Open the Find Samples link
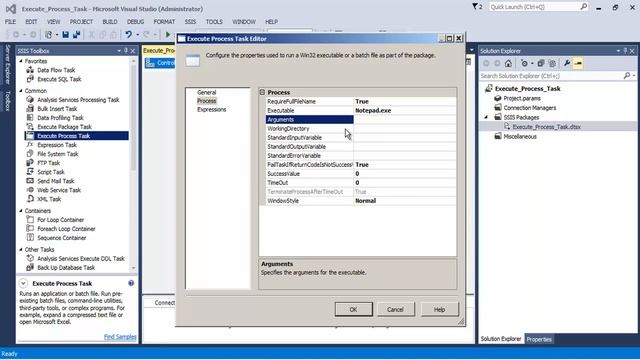640x360 pixels. click(120, 337)
